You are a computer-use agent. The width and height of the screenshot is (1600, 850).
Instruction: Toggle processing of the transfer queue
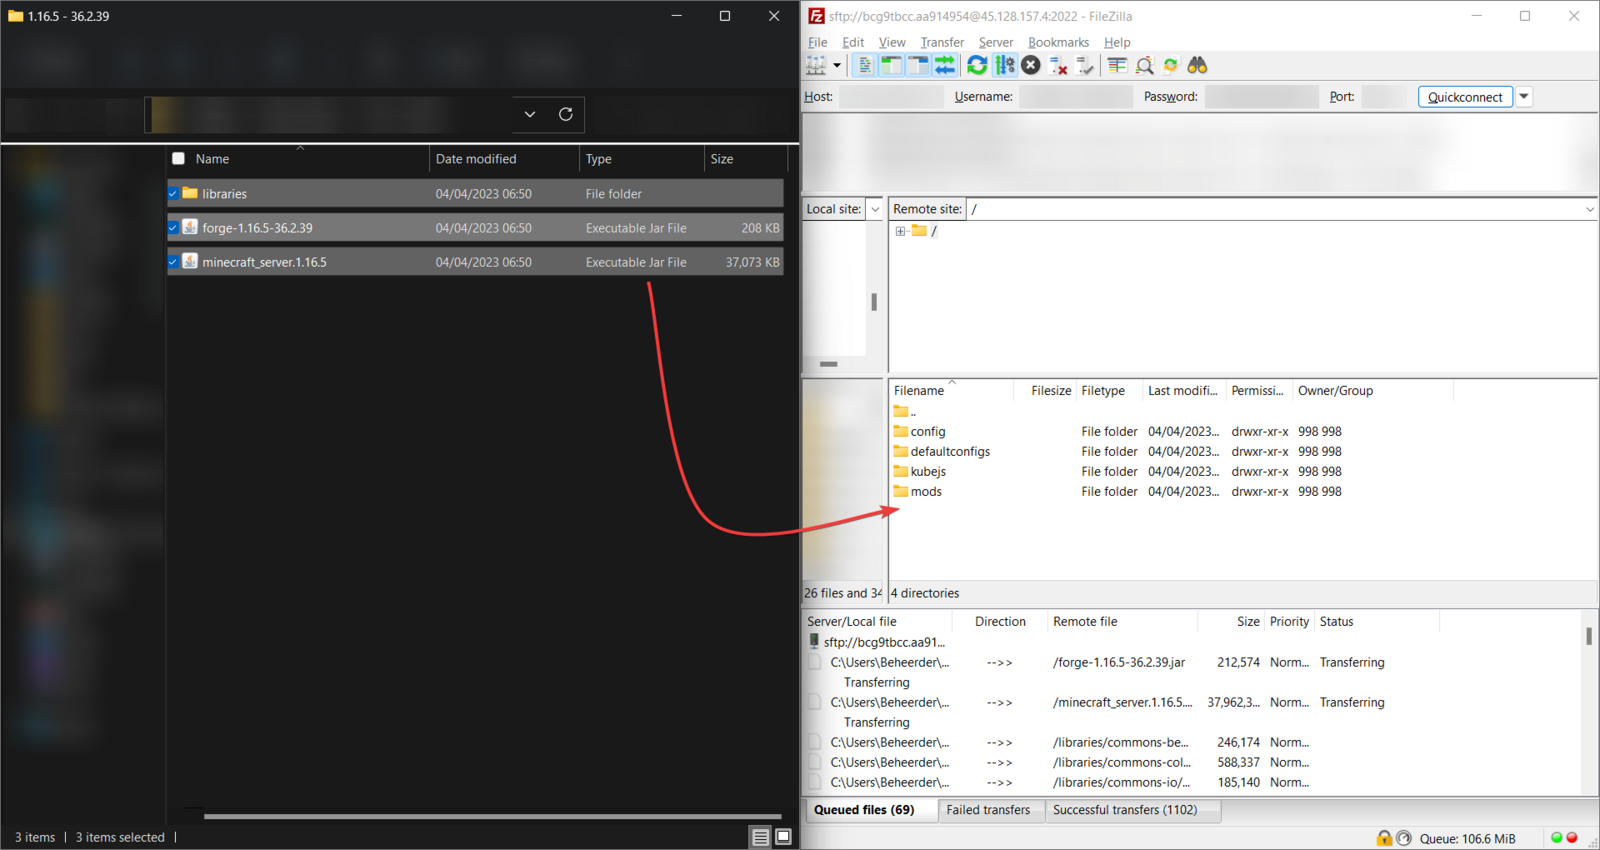coord(1004,66)
